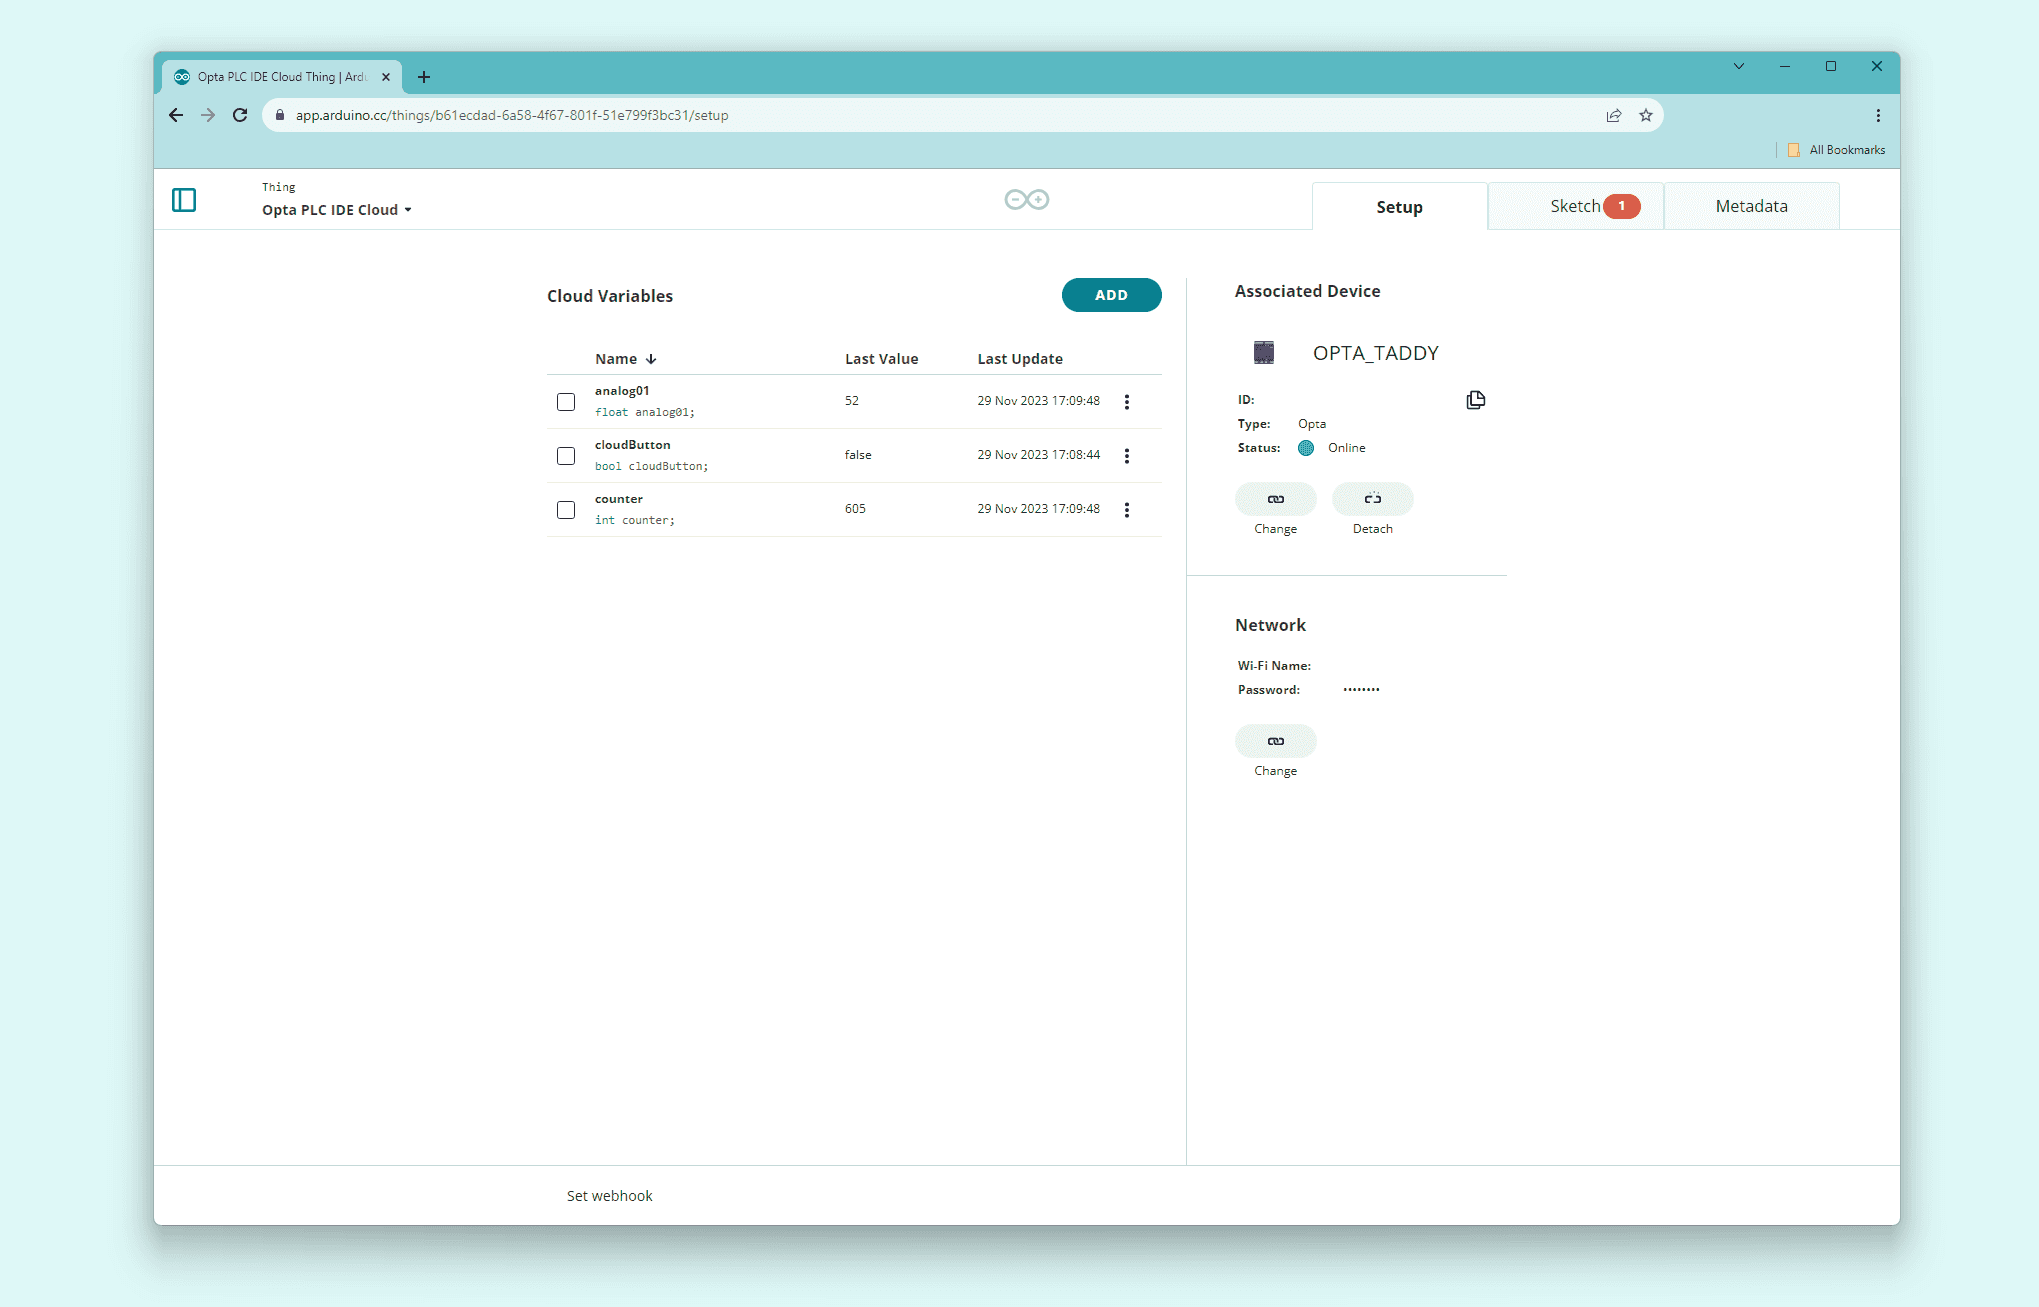The height and width of the screenshot is (1307, 2039).
Task: Click the Network Change link icon
Action: point(1275,741)
